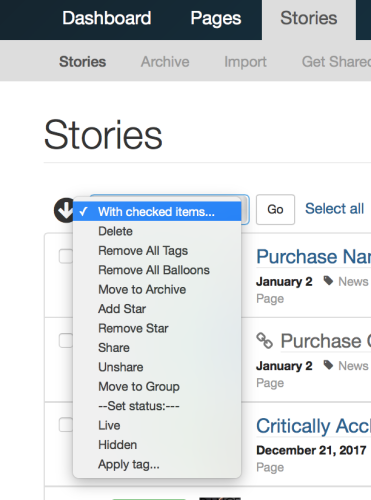Click the tag icon next to first News label
Screen dimensions: 371x500
[328, 281]
